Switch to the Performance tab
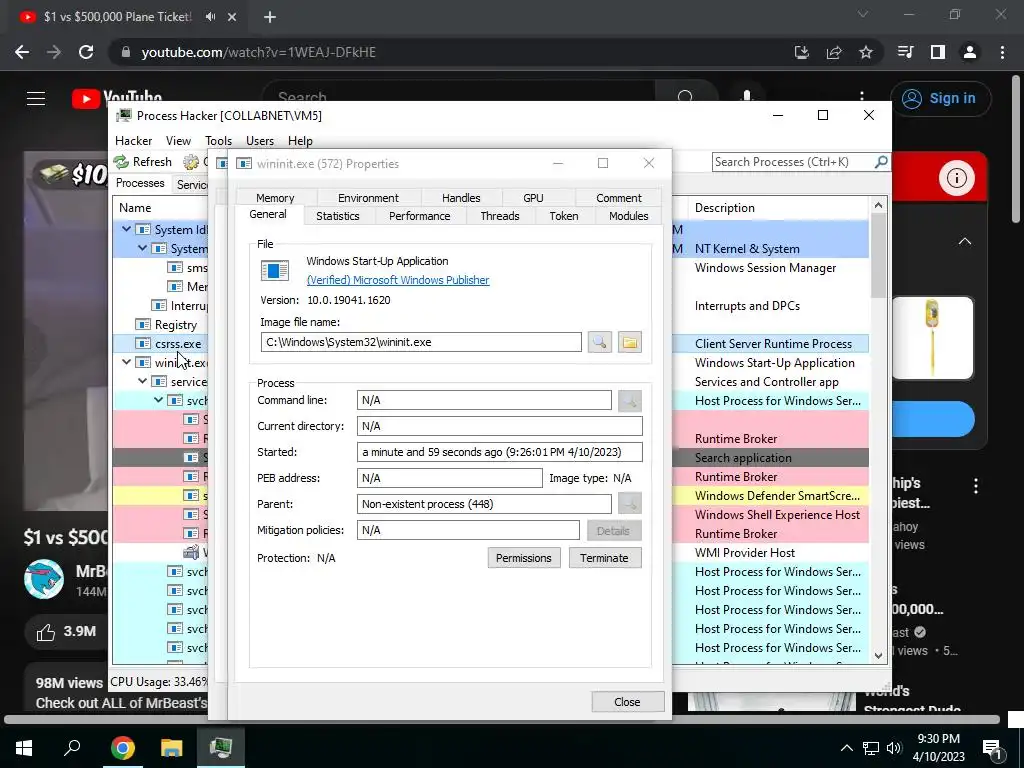 pos(419,216)
